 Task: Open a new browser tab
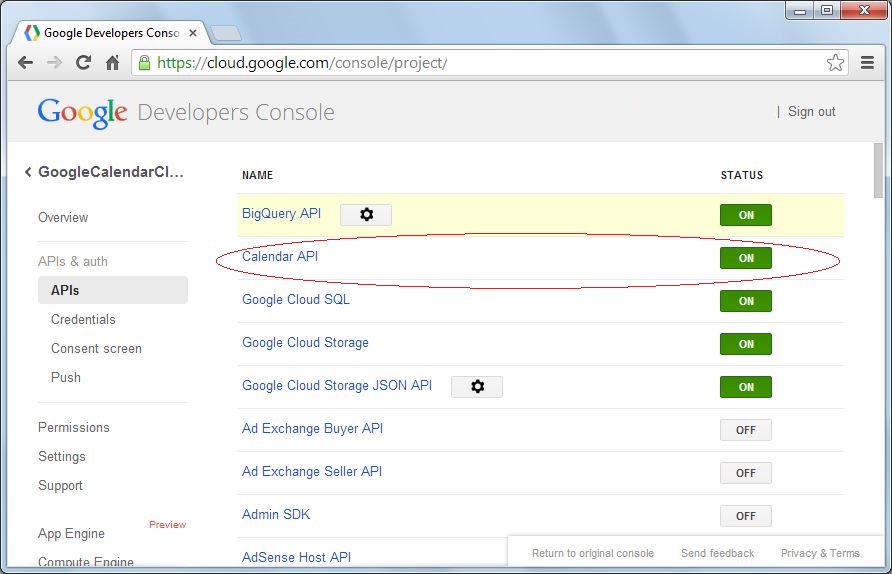click(226, 34)
